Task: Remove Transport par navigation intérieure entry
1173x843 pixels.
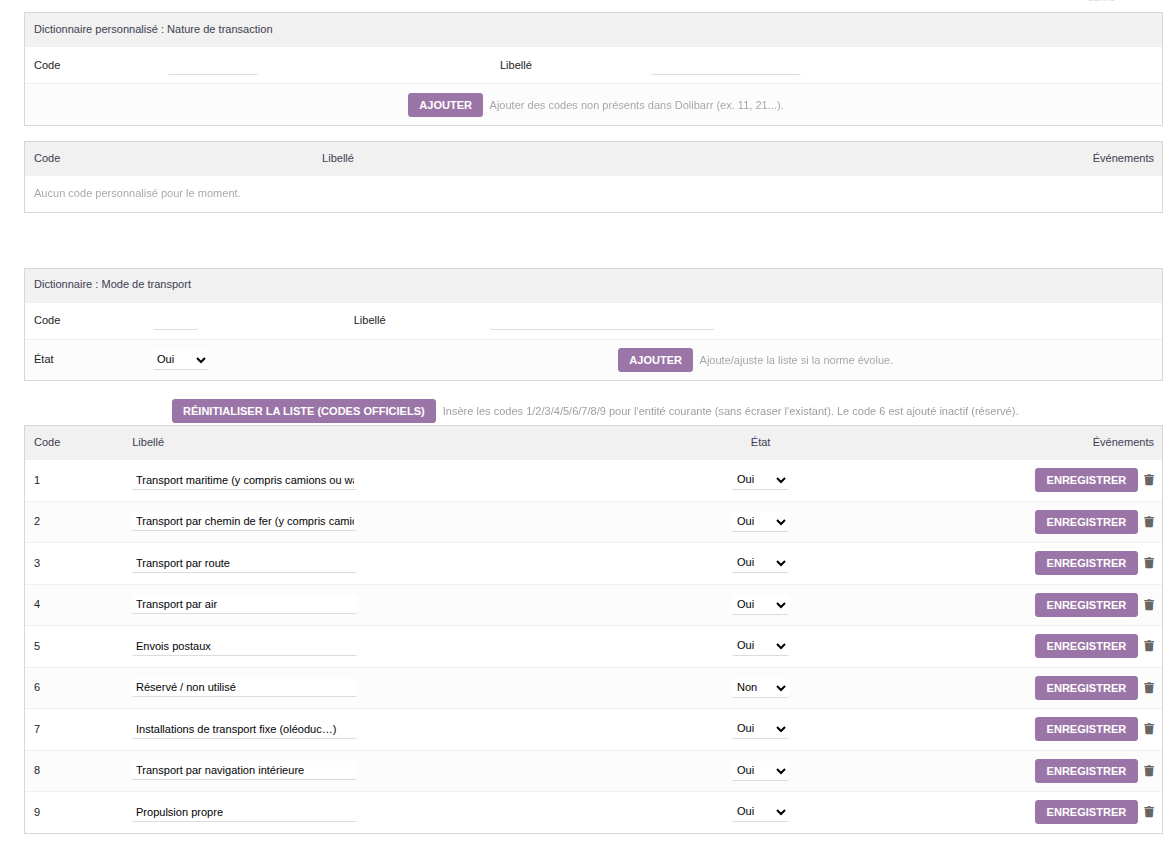Action: (x=1149, y=771)
